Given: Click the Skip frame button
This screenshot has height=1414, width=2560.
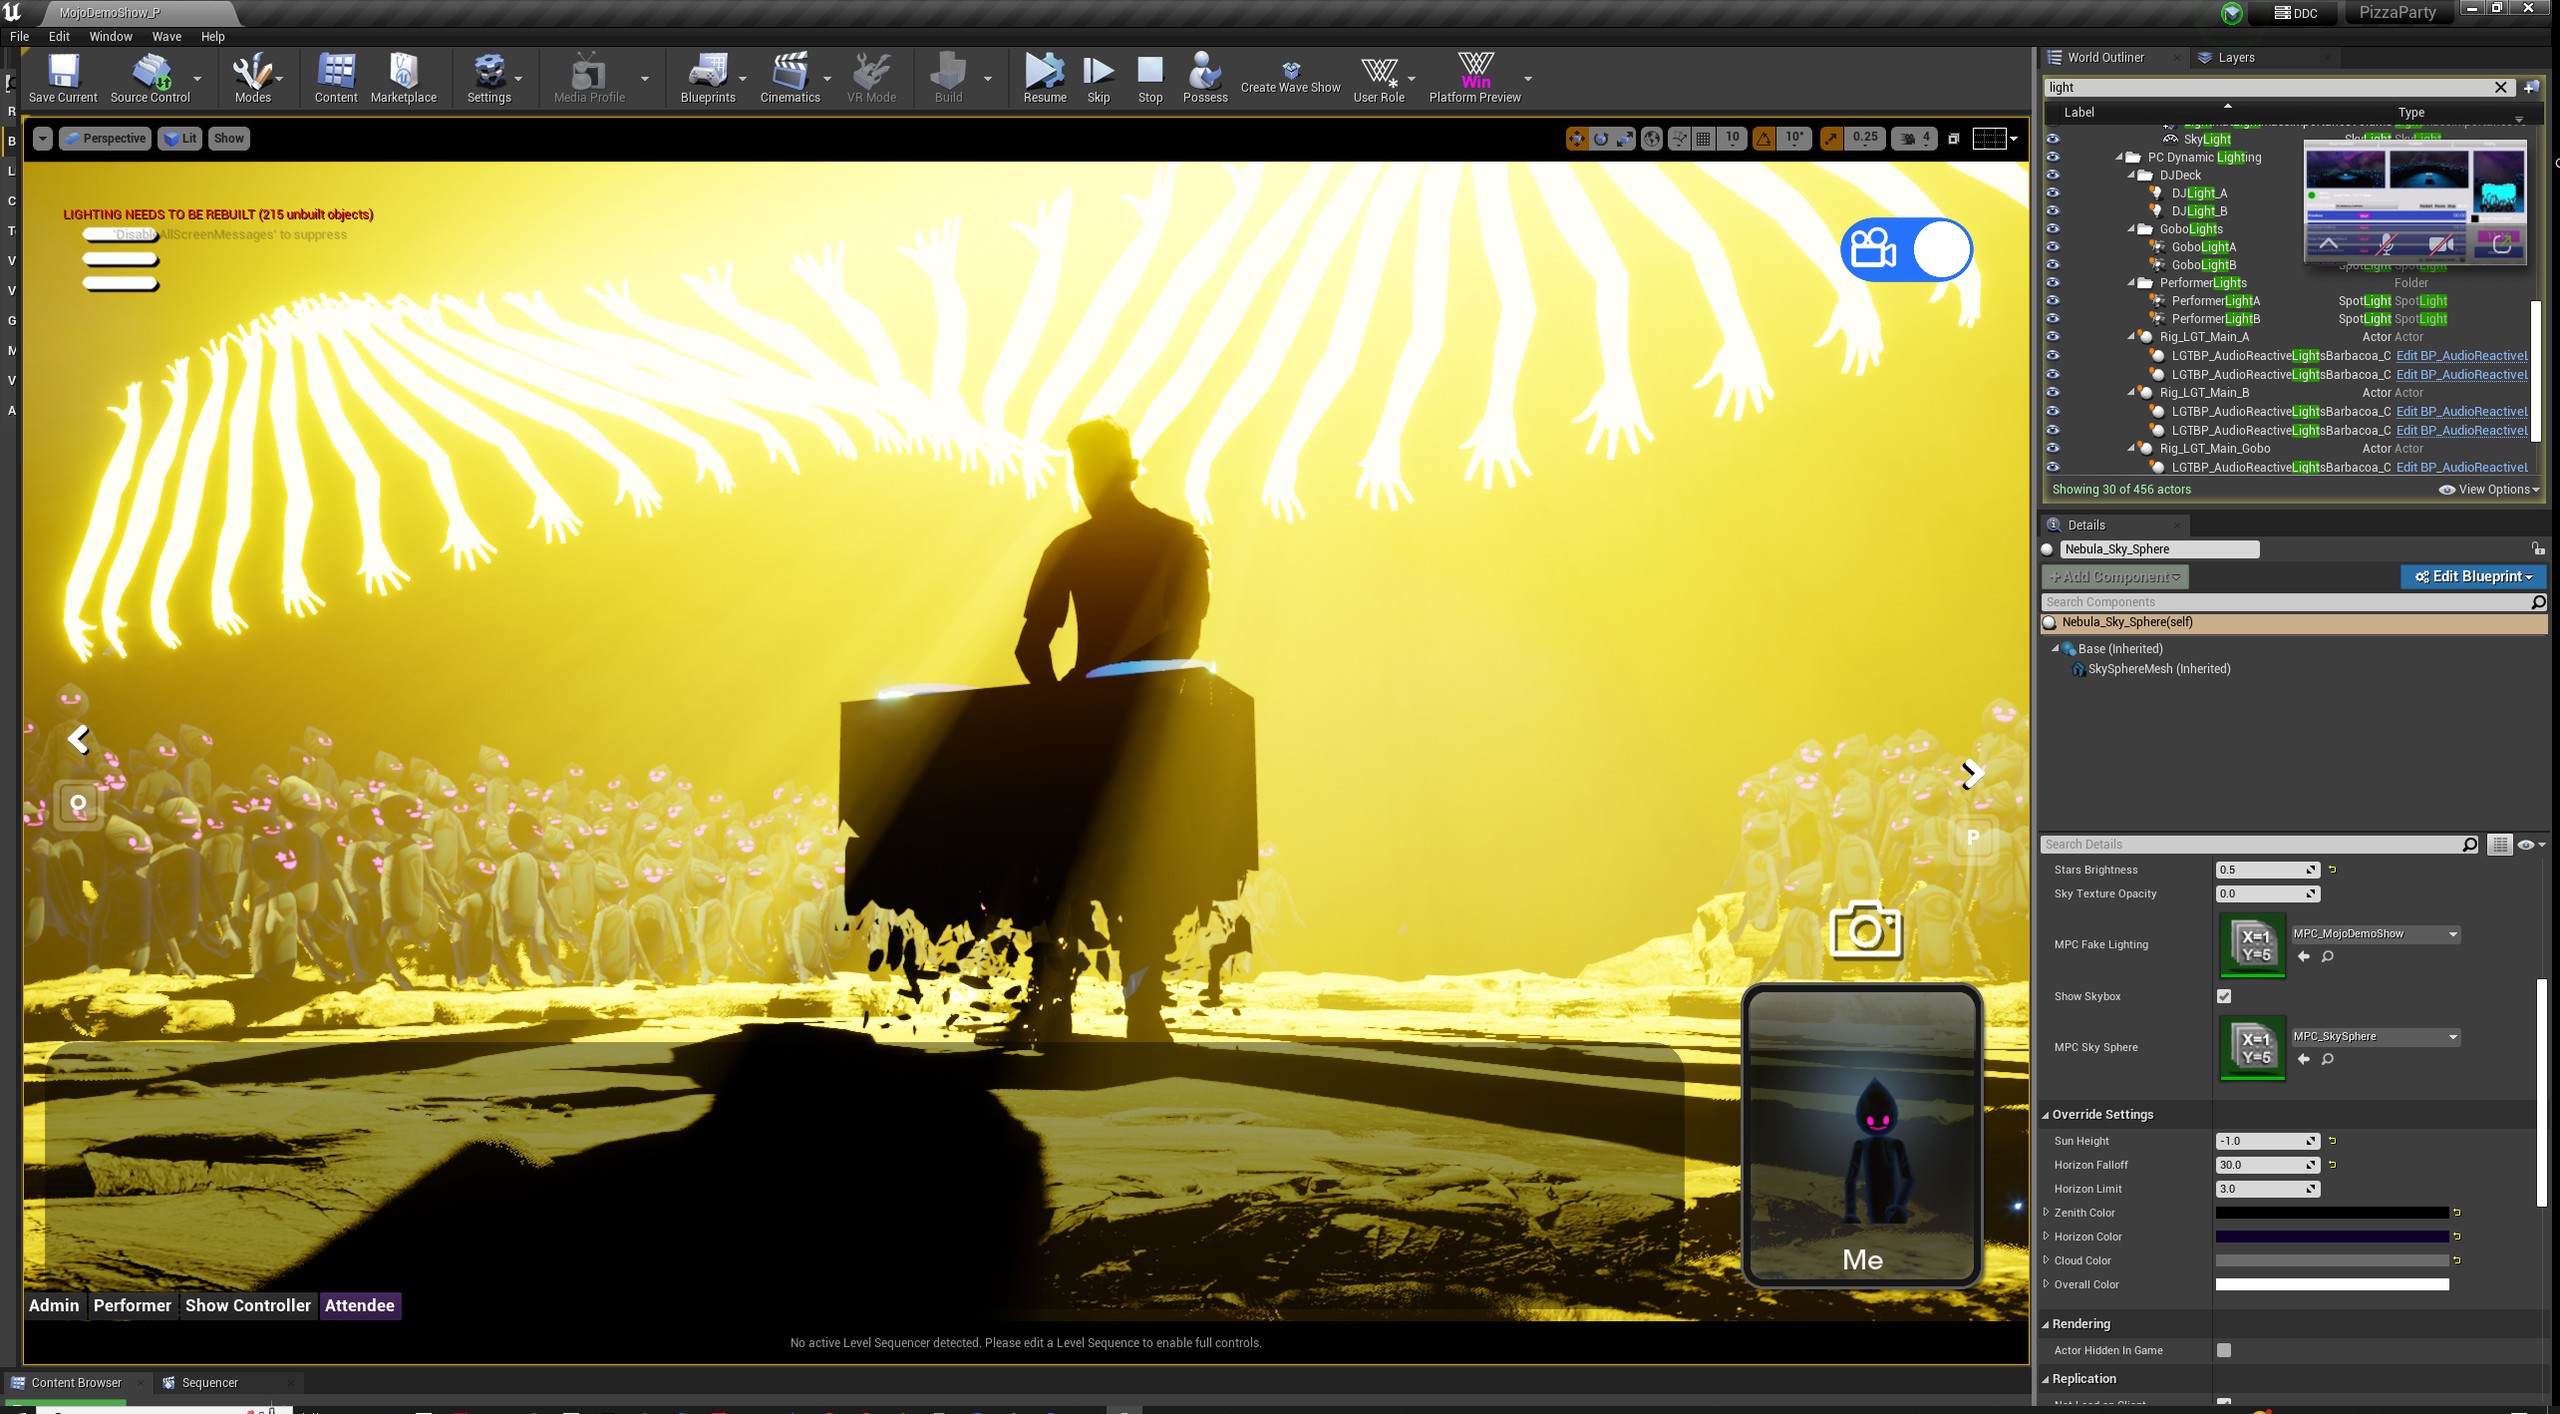Looking at the screenshot, I should [x=1098, y=78].
